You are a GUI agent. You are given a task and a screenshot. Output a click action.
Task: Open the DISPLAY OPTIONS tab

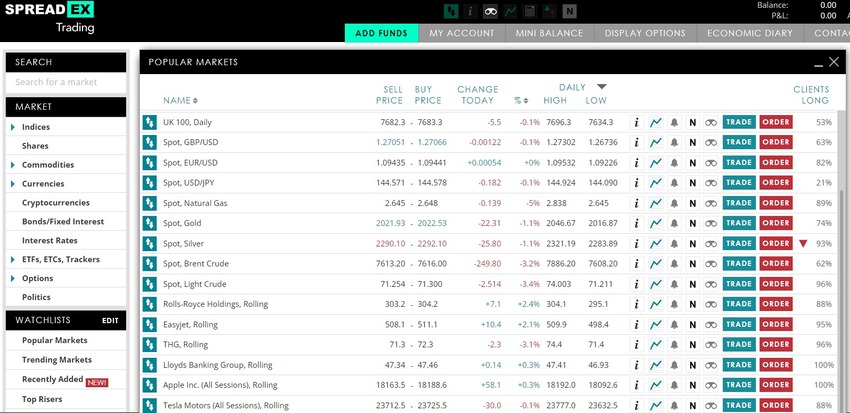pos(645,33)
